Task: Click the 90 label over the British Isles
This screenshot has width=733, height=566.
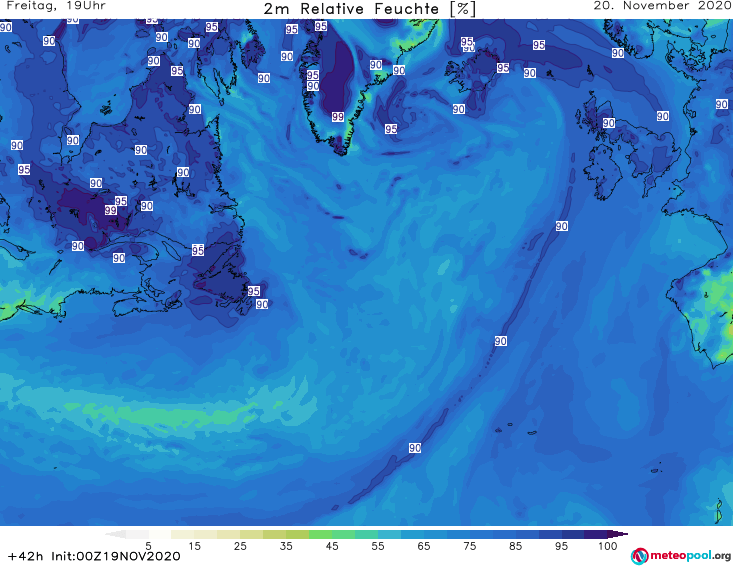Action: point(608,123)
